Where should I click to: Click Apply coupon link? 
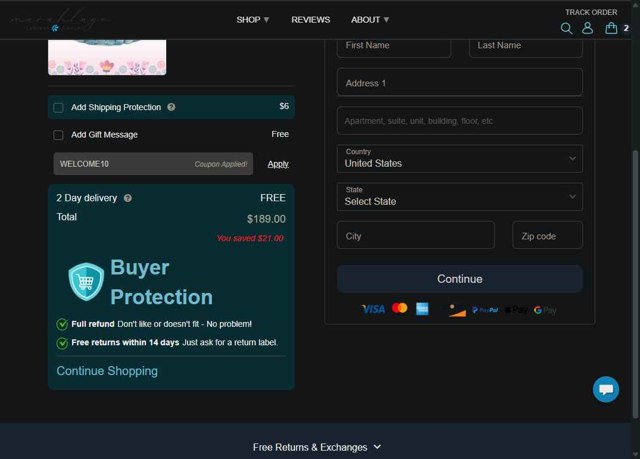point(278,164)
